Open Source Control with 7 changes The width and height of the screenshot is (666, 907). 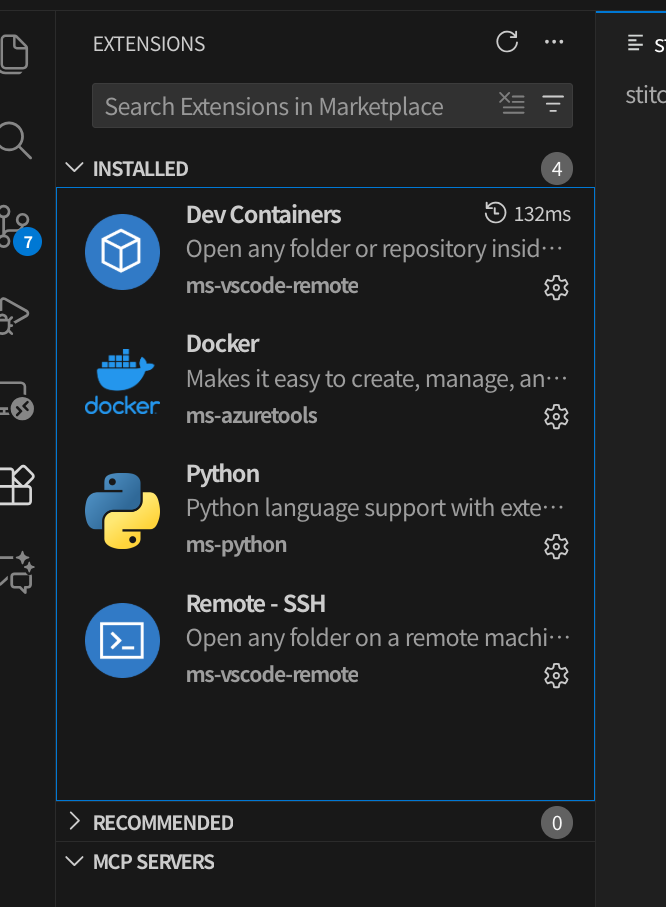point(16,226)
